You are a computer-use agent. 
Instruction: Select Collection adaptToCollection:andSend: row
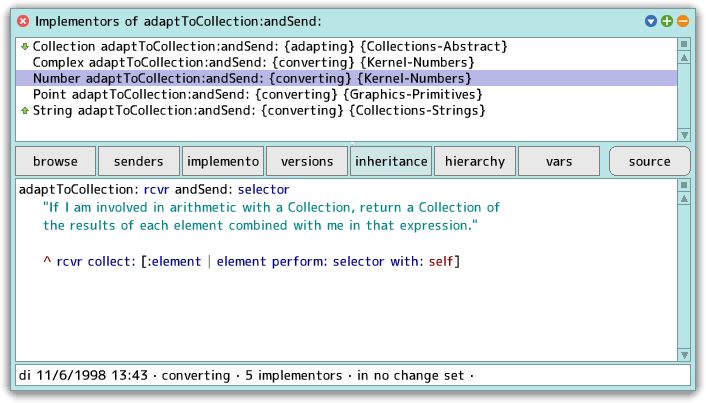[x=346, y=46]
